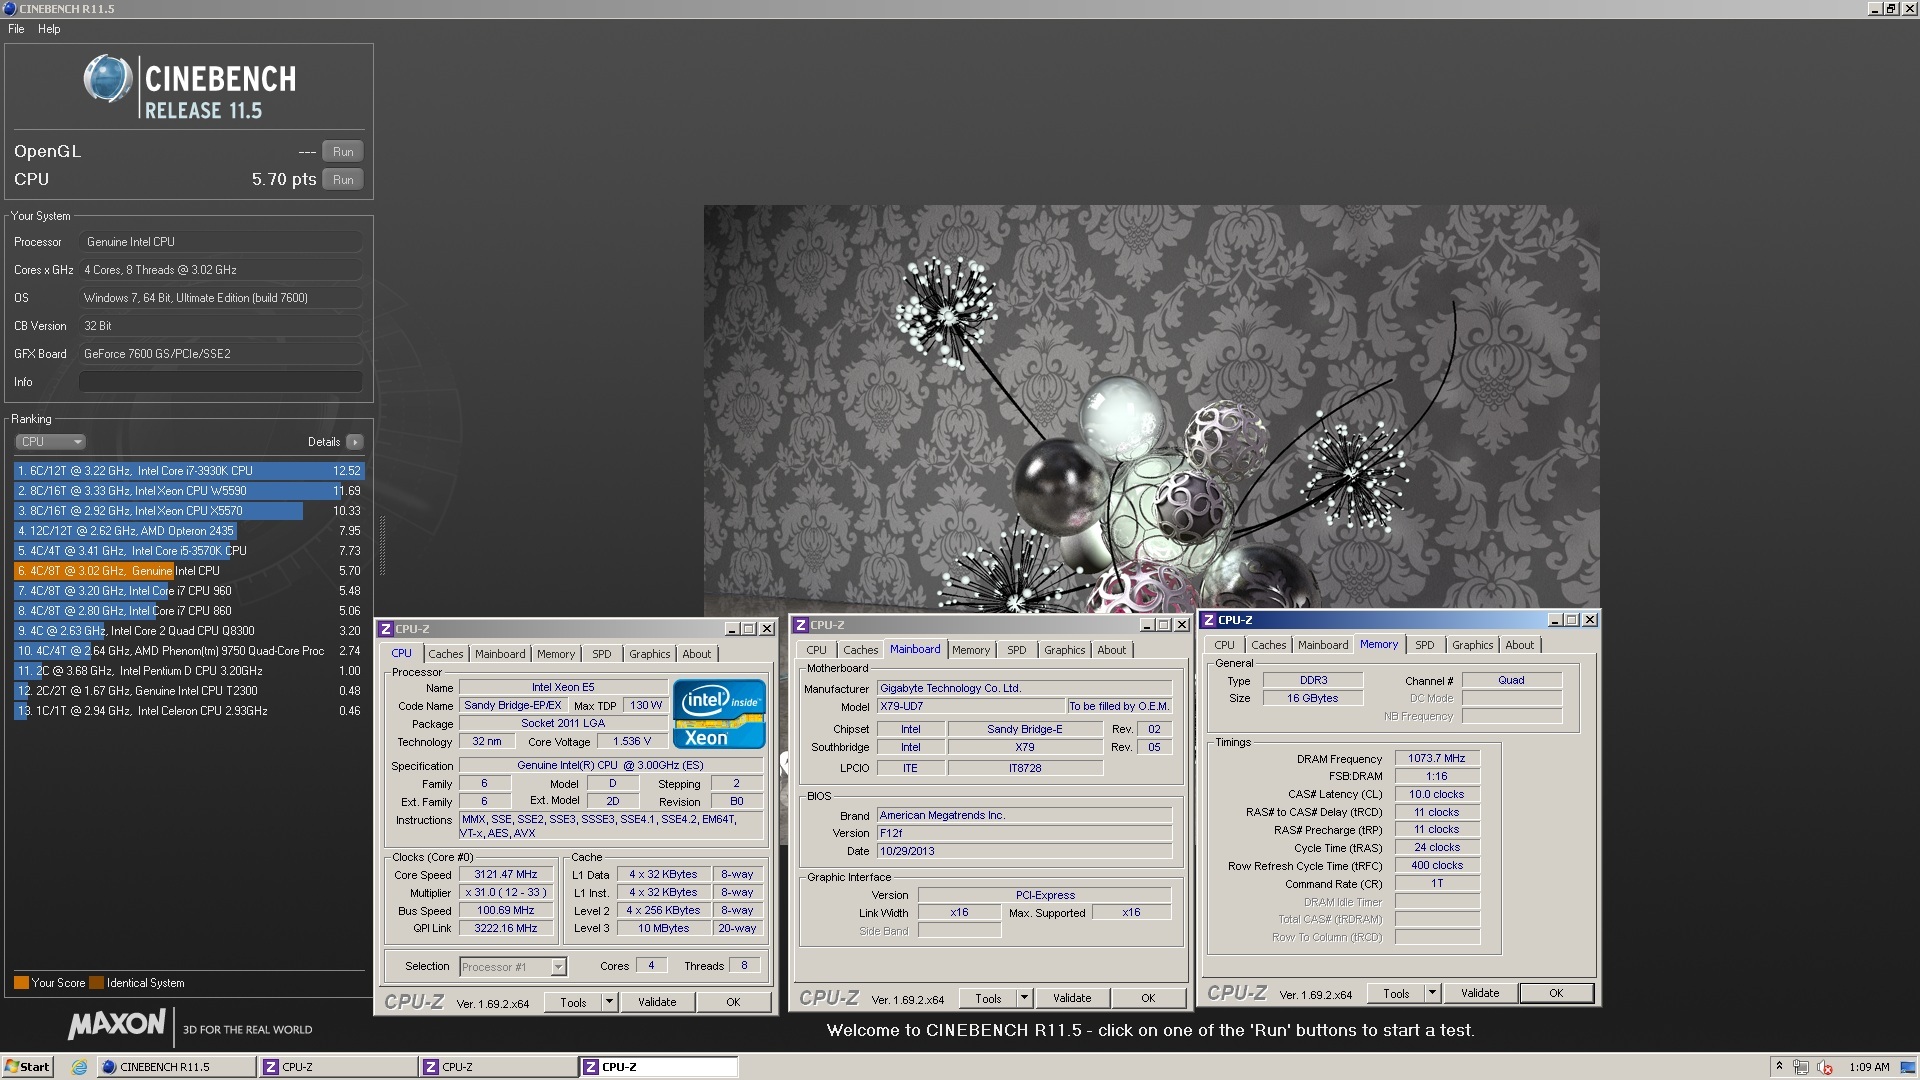Click Tools button in rightmost CPU-Z window
Screen dimensions: 1920x1080
point(1396,993)
